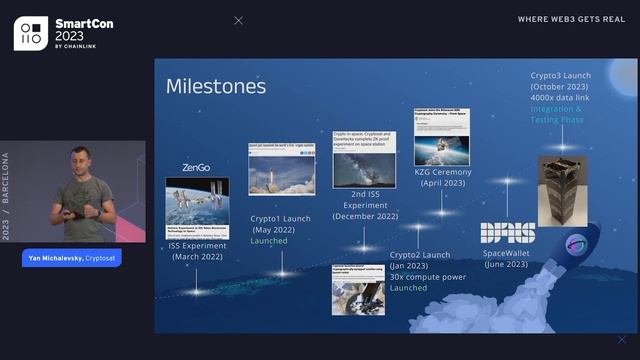Click the timeline star marker above Crypto3 satellite

click(562, 147)
